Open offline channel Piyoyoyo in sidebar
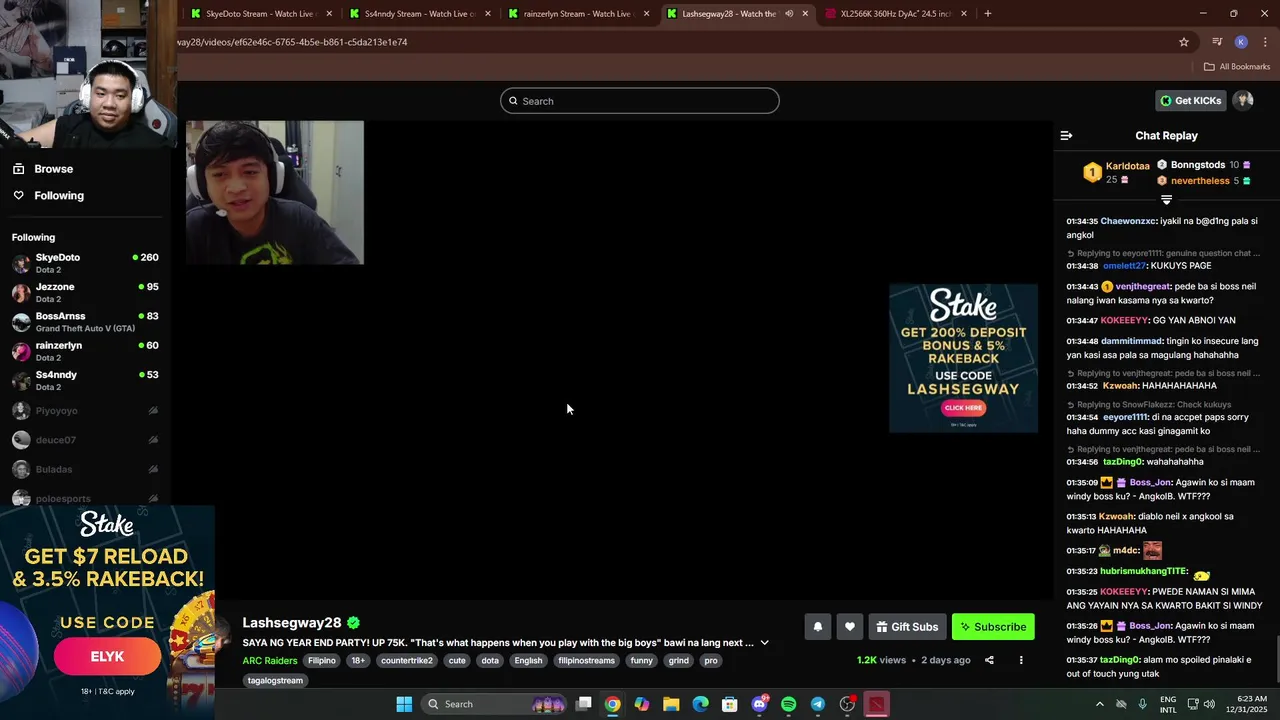The image size is (1280, 720). (x=85, y=410)
